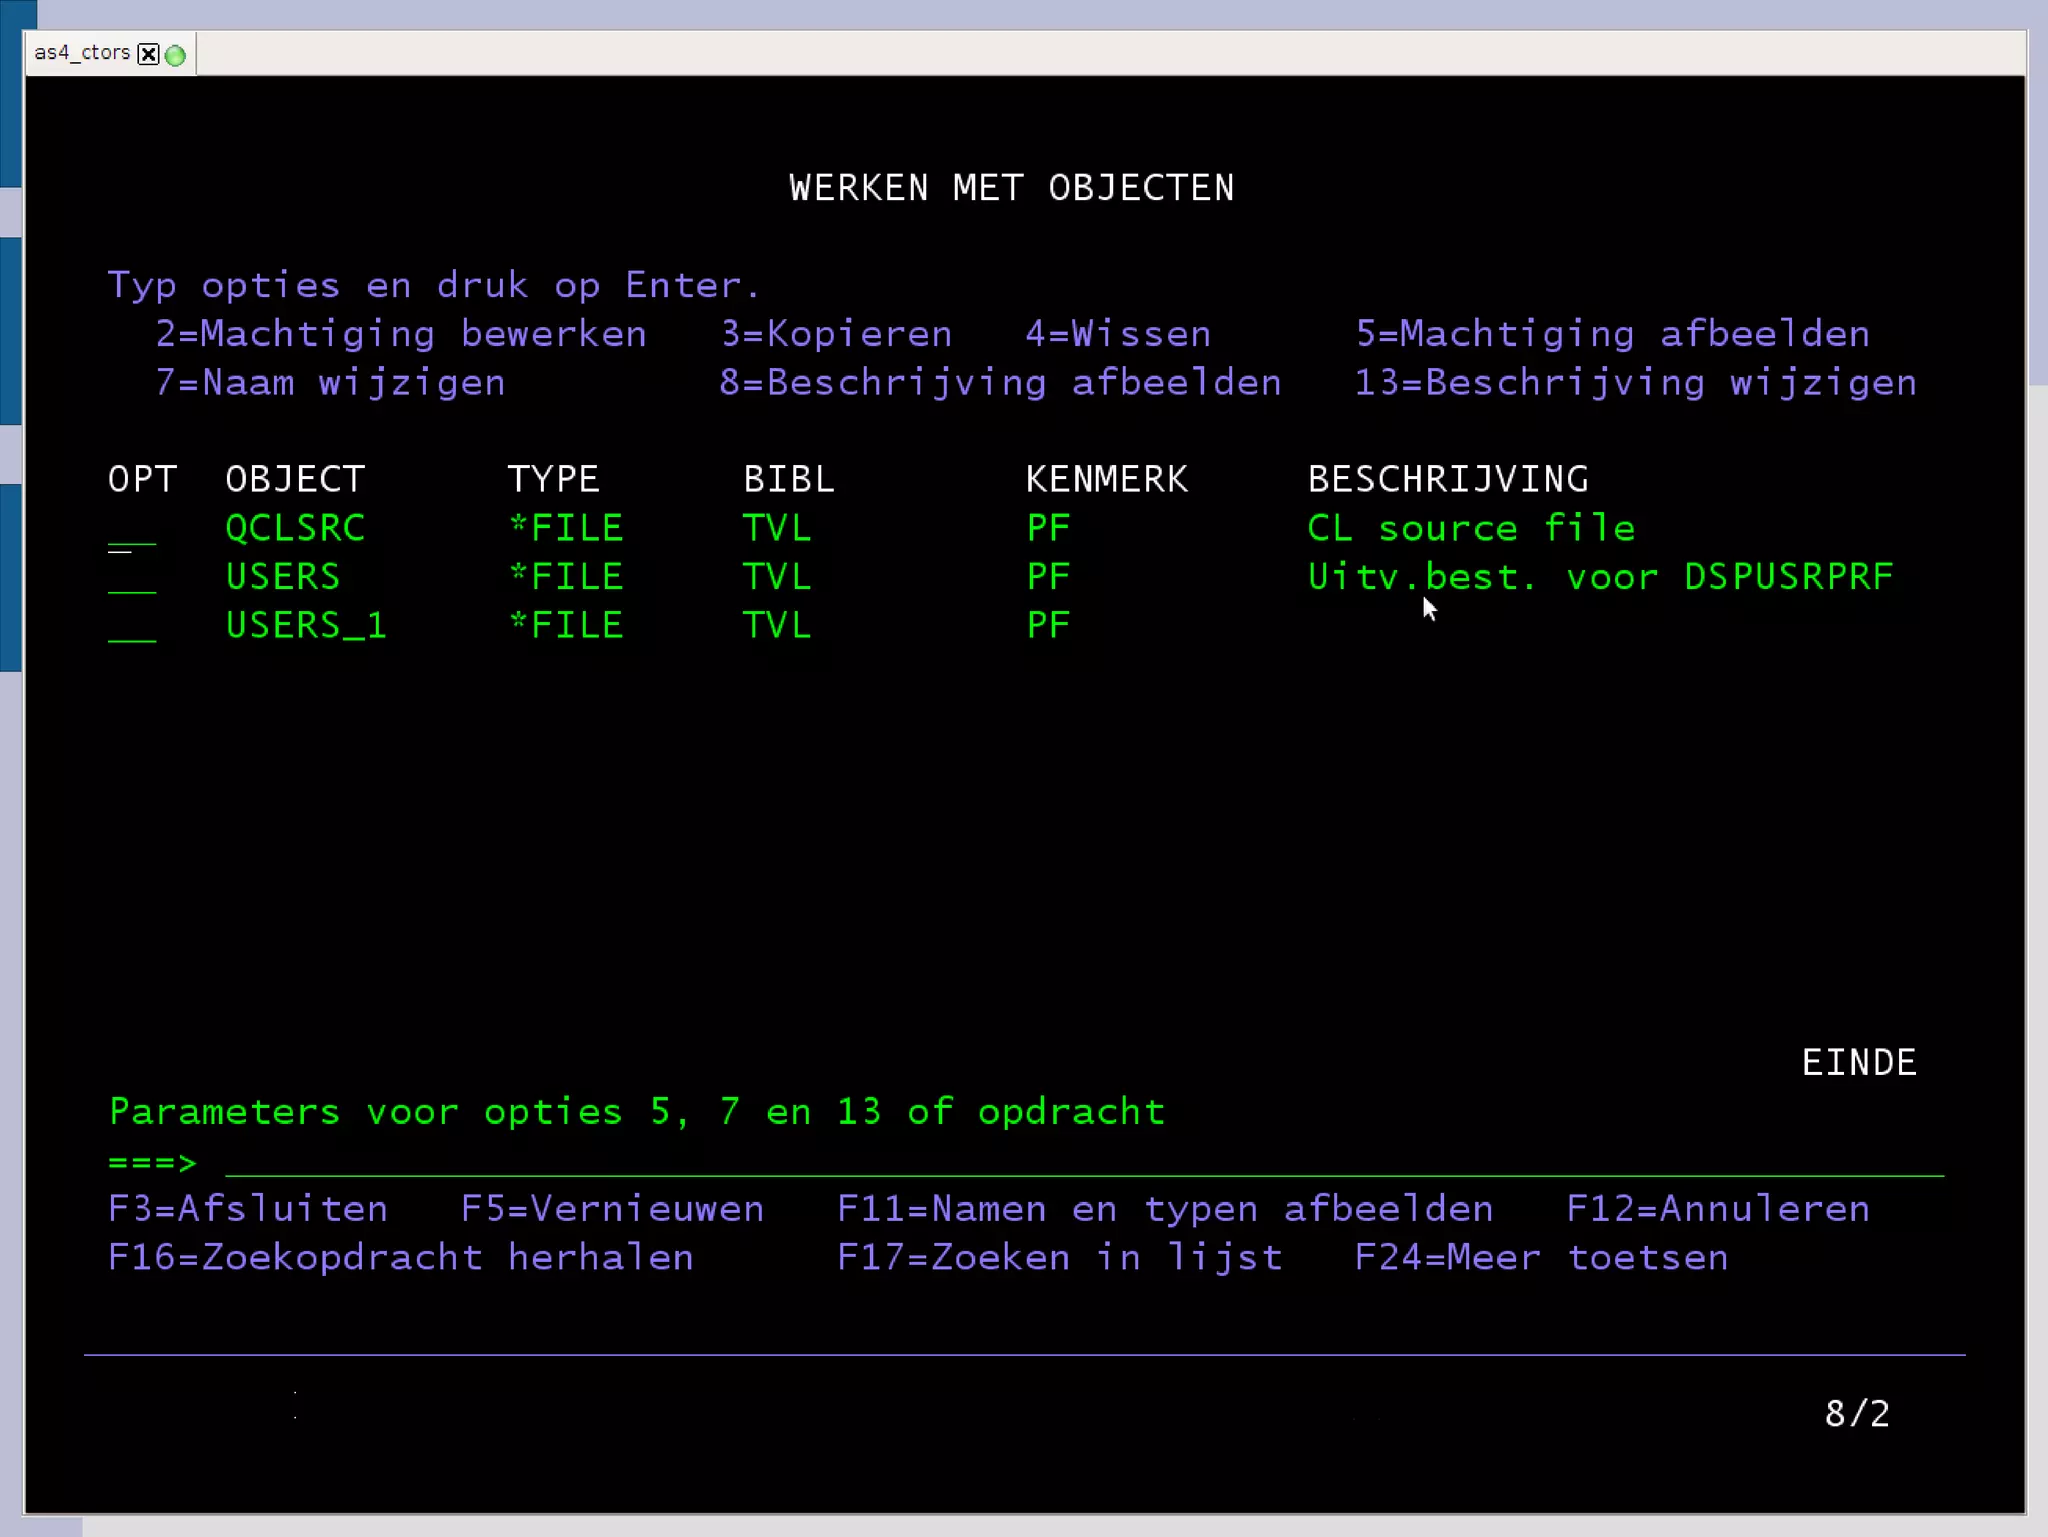
Task: Close the as4_ctors session tab
Action: (148, 54)
